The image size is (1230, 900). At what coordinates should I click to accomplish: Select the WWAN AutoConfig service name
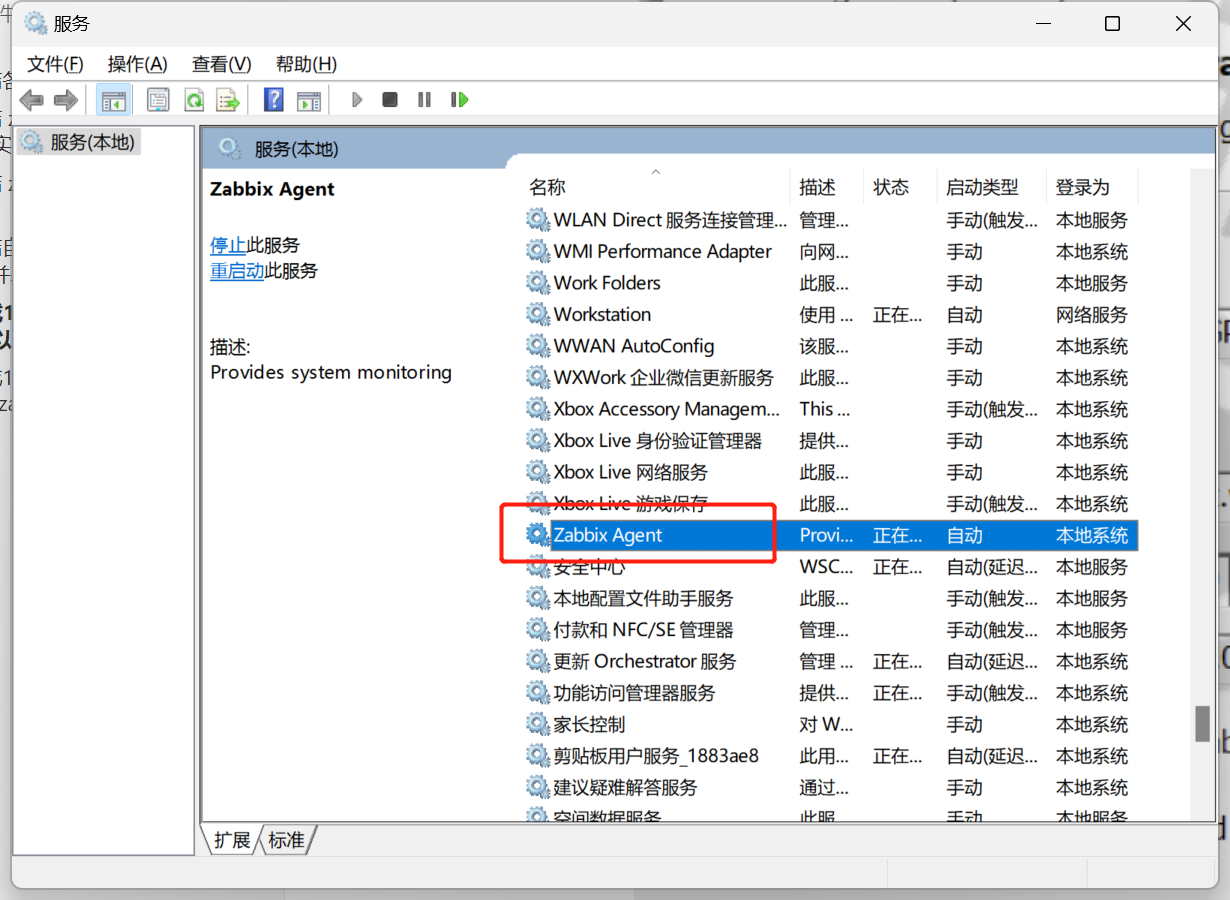634,346
